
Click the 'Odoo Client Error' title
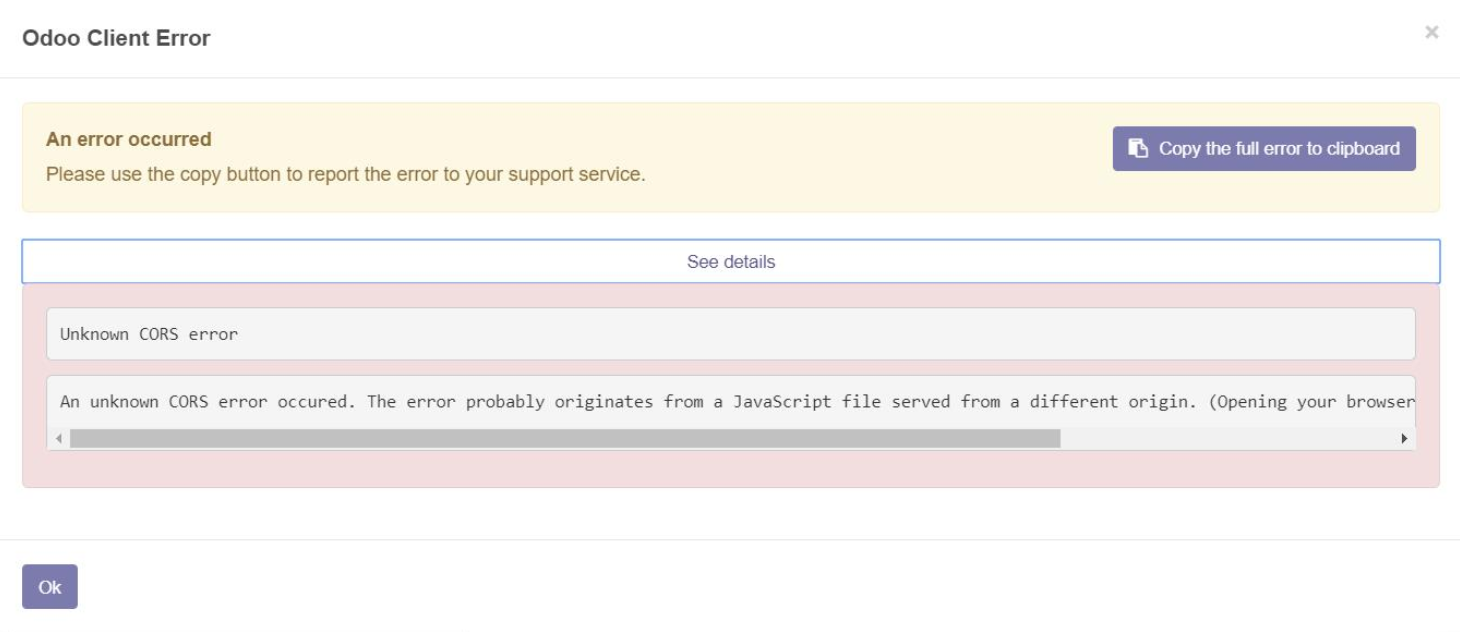pos(116,38)
